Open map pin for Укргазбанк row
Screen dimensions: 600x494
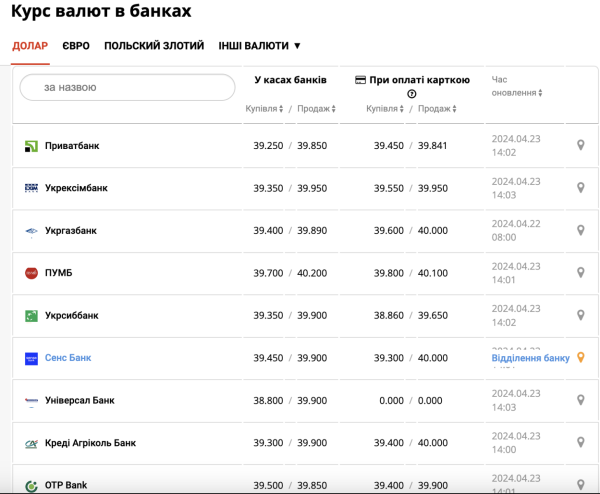(580, 230)
